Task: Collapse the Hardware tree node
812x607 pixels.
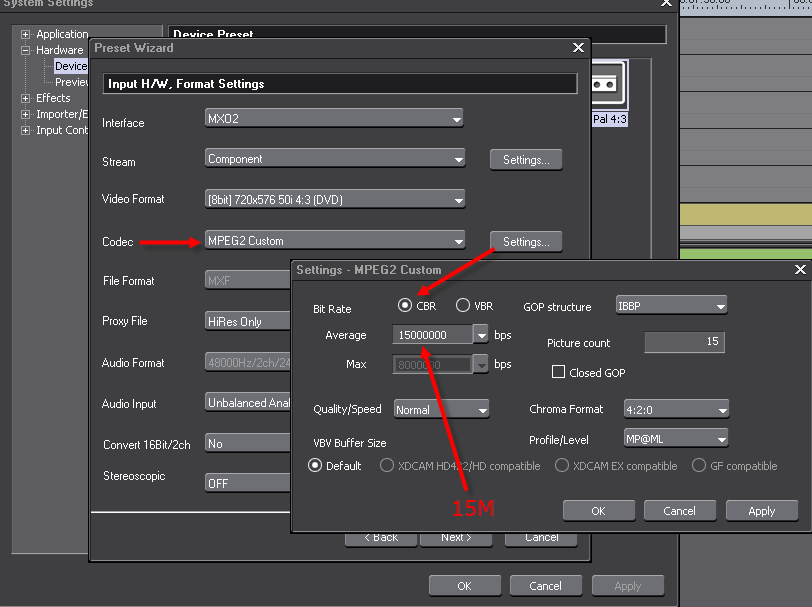Action: (x=25, y=50)
